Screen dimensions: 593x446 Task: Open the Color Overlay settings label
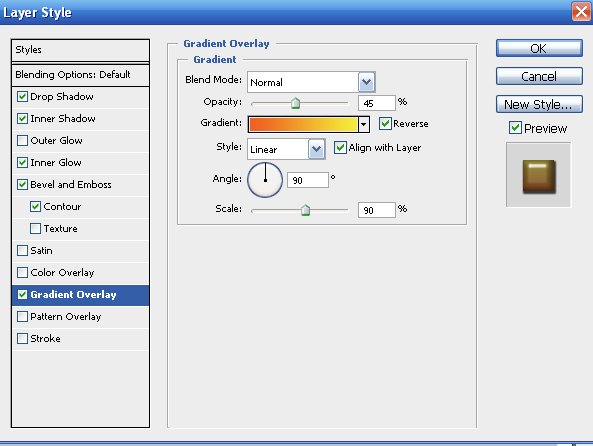coord(62,272)
